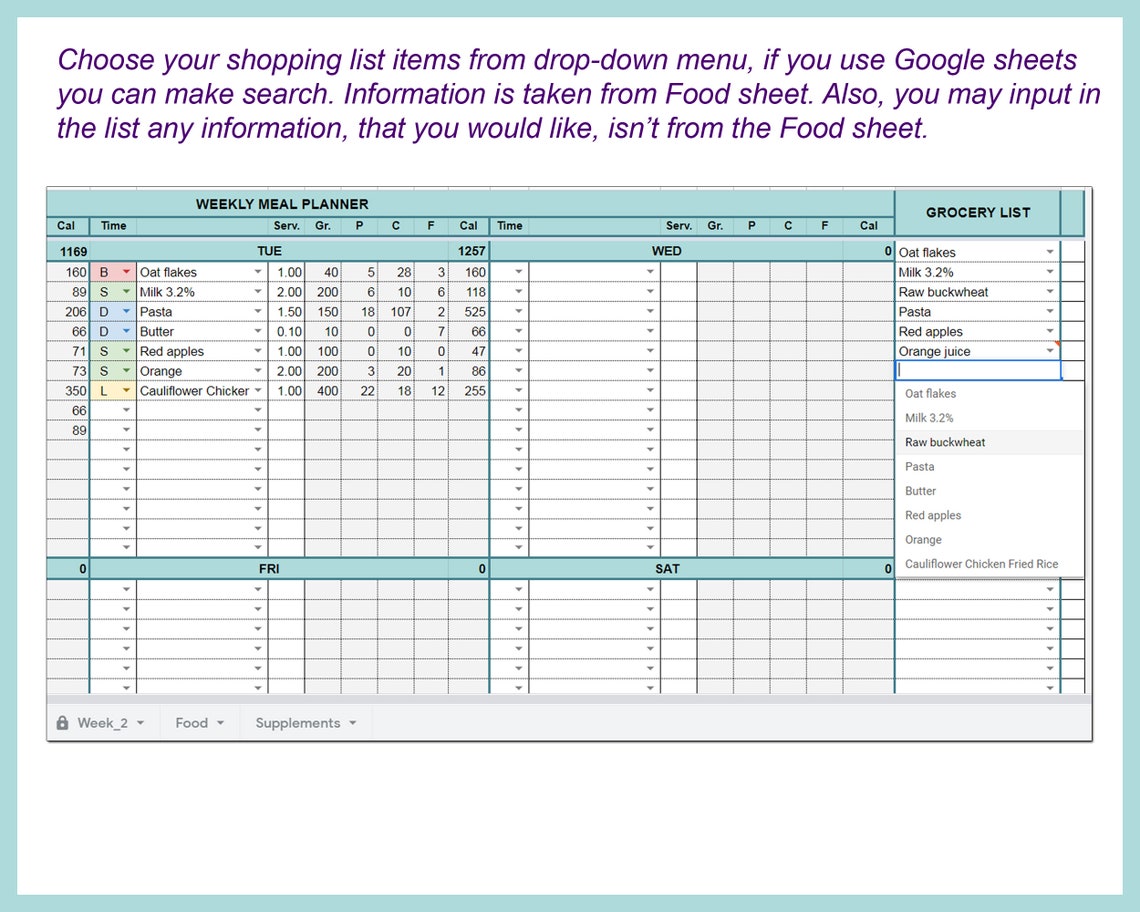
Task: Open dropdown for grocery item Orange juice
Action: [x=1050, y=351]
